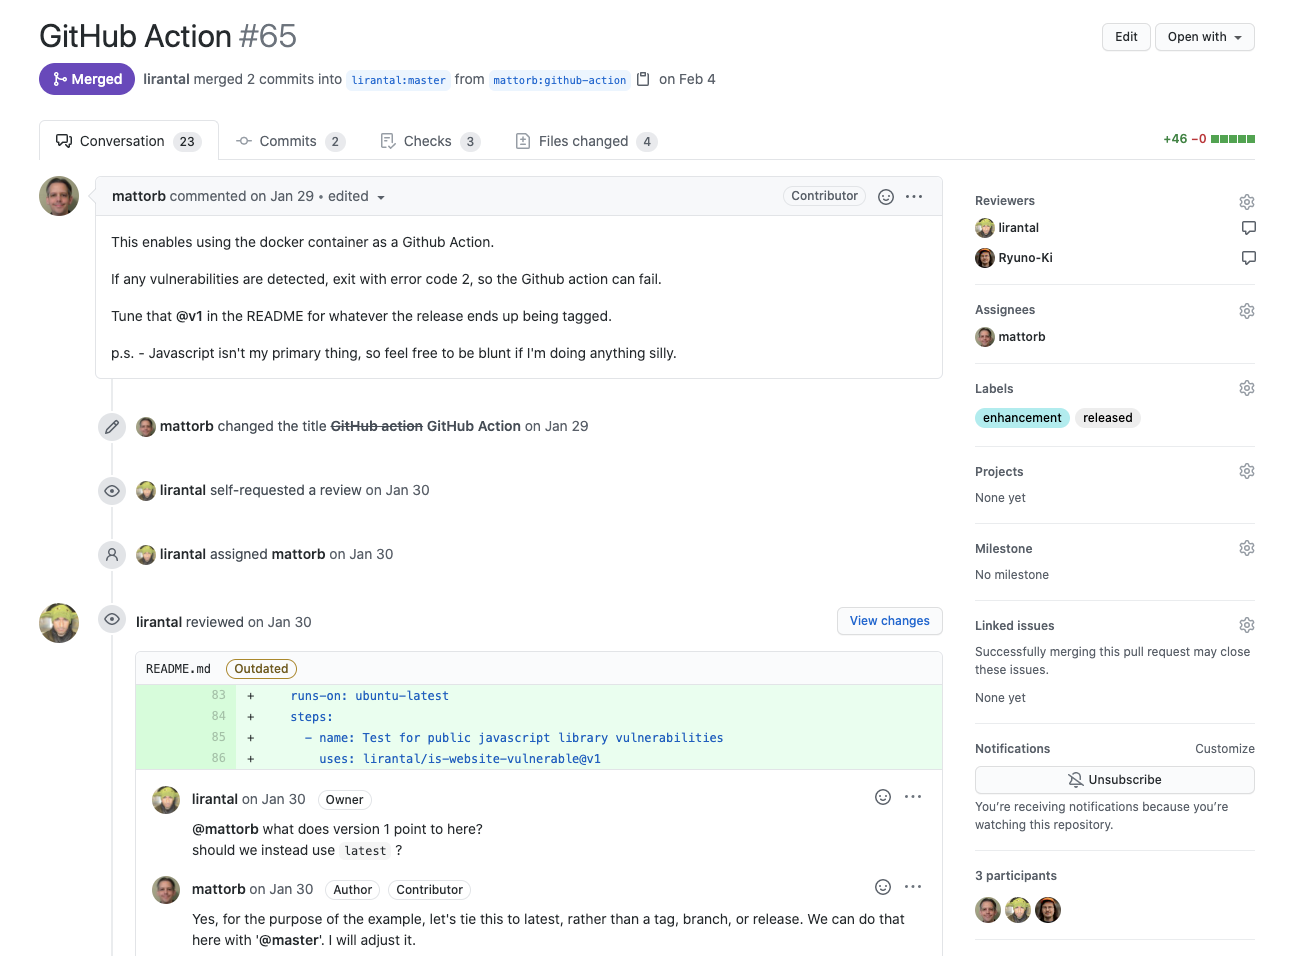Select the released label
1292x956 pixels.
(x=1108, y=418)
